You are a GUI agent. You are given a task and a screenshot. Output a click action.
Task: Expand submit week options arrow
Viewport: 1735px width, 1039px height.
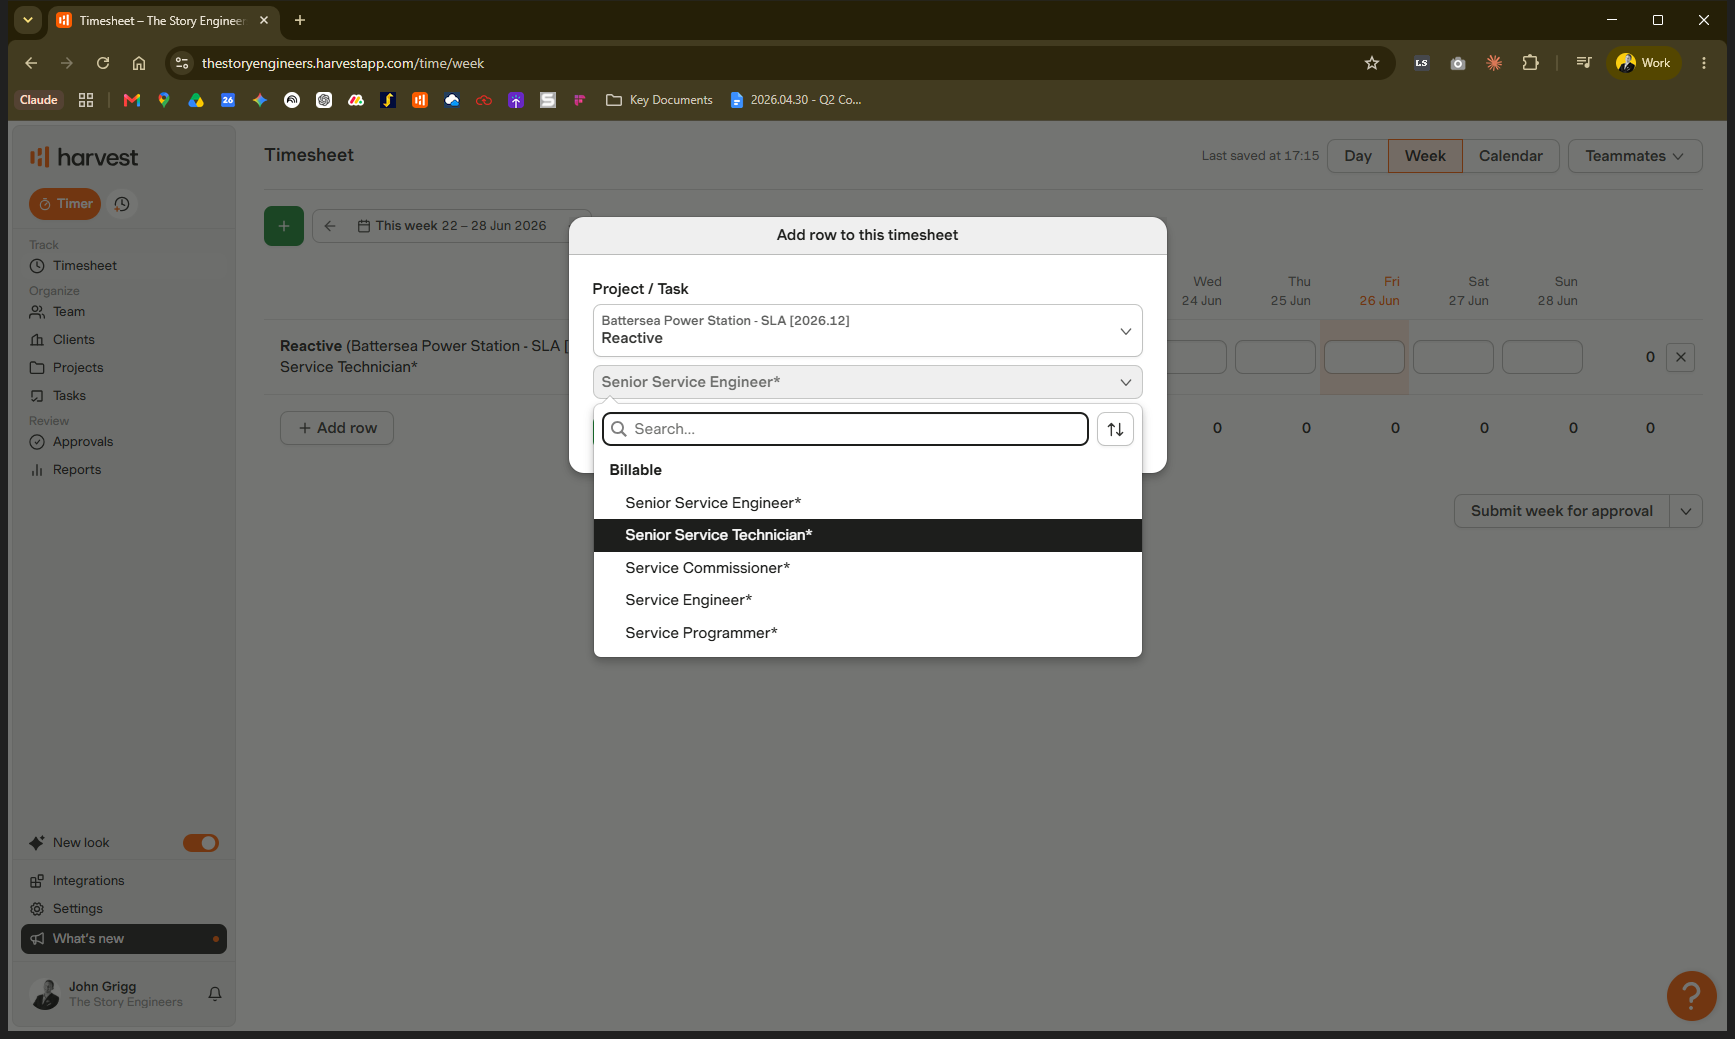[1686, 511]
